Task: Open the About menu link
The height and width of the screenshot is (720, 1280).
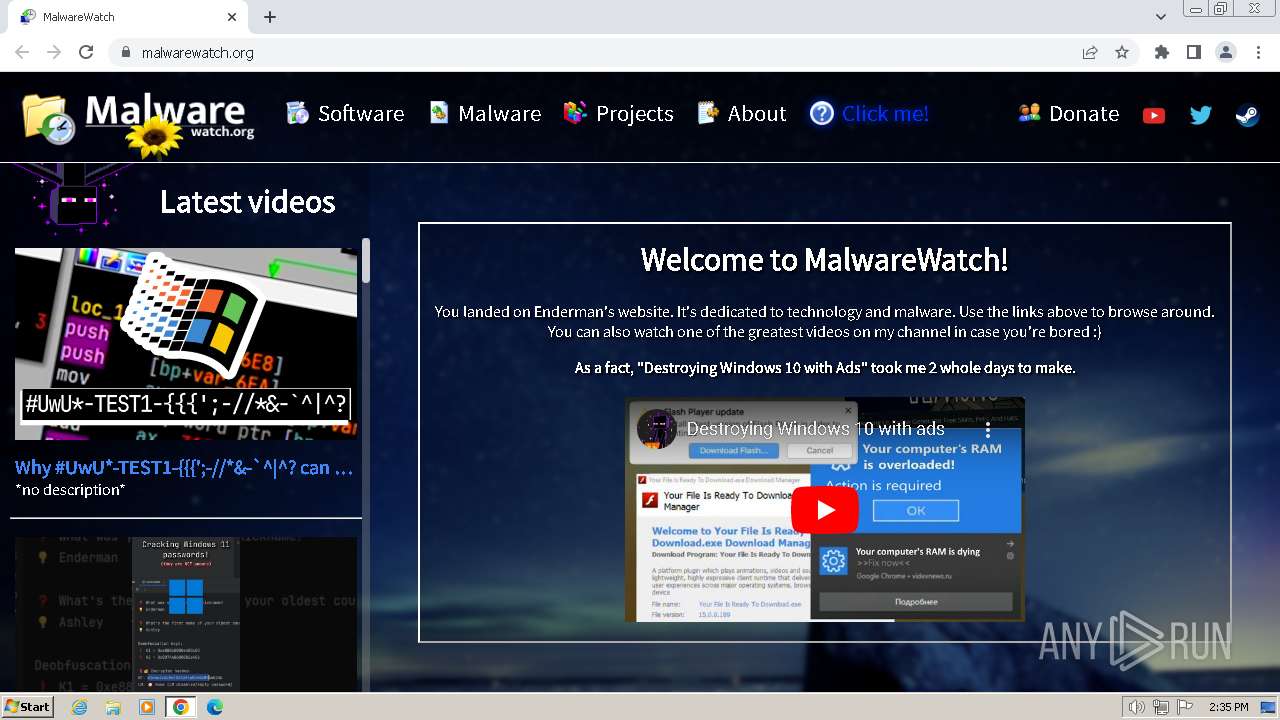Action: click(742, 114)
